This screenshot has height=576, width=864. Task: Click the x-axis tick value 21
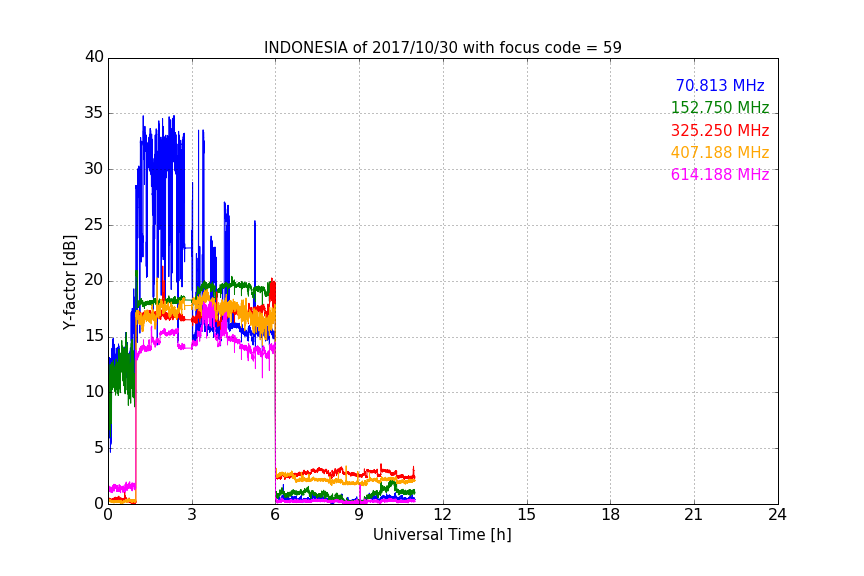click(x=694, y=515)
